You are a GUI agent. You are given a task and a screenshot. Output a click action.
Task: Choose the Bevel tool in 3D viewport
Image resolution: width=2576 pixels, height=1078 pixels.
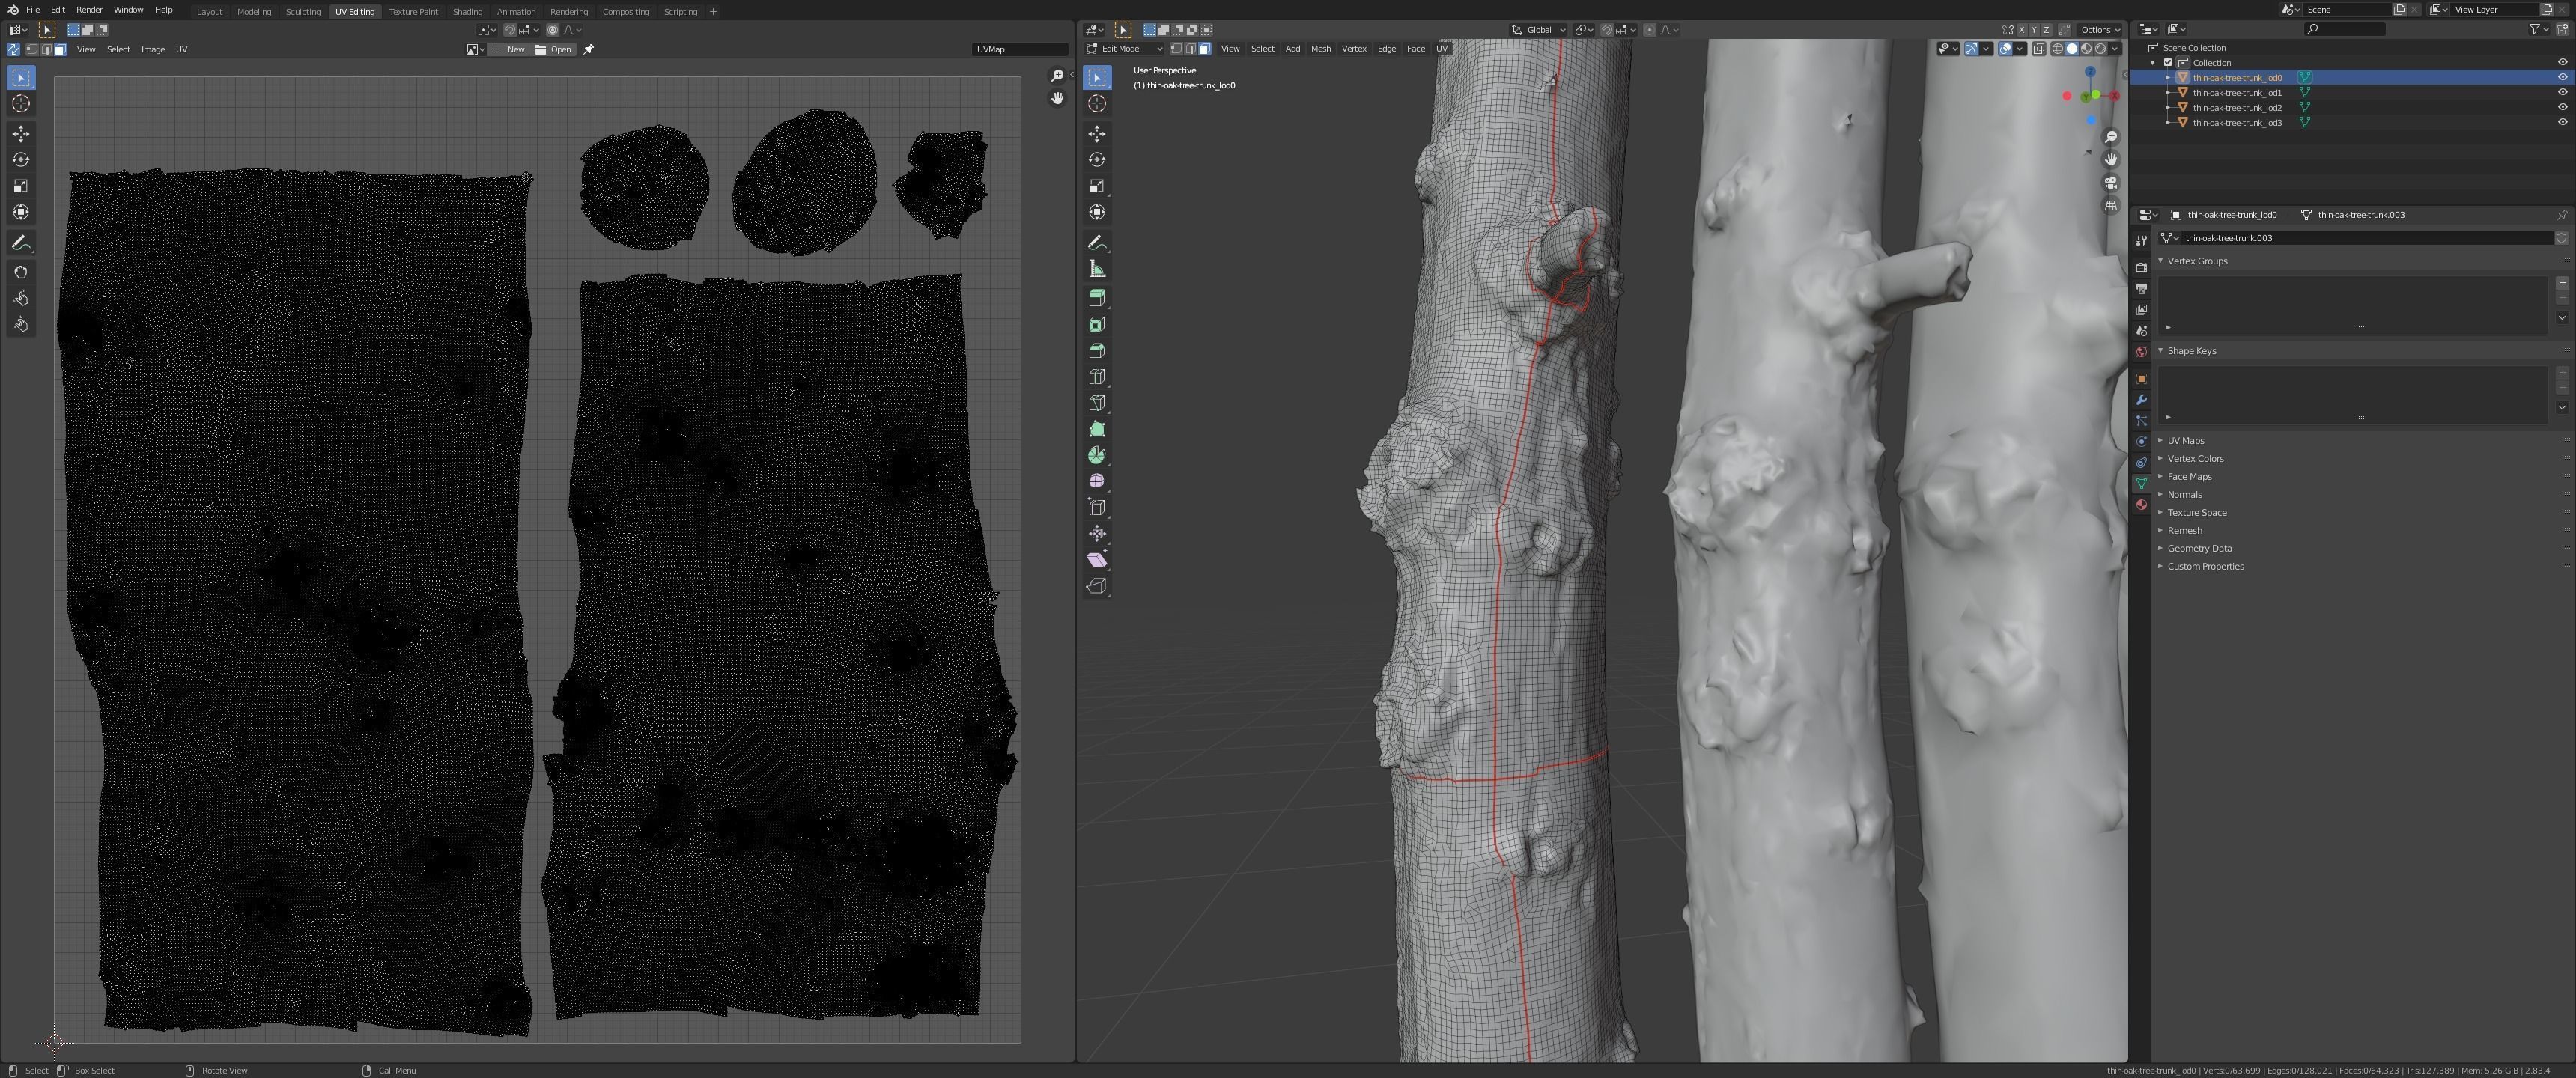[x=1097, y=350]
